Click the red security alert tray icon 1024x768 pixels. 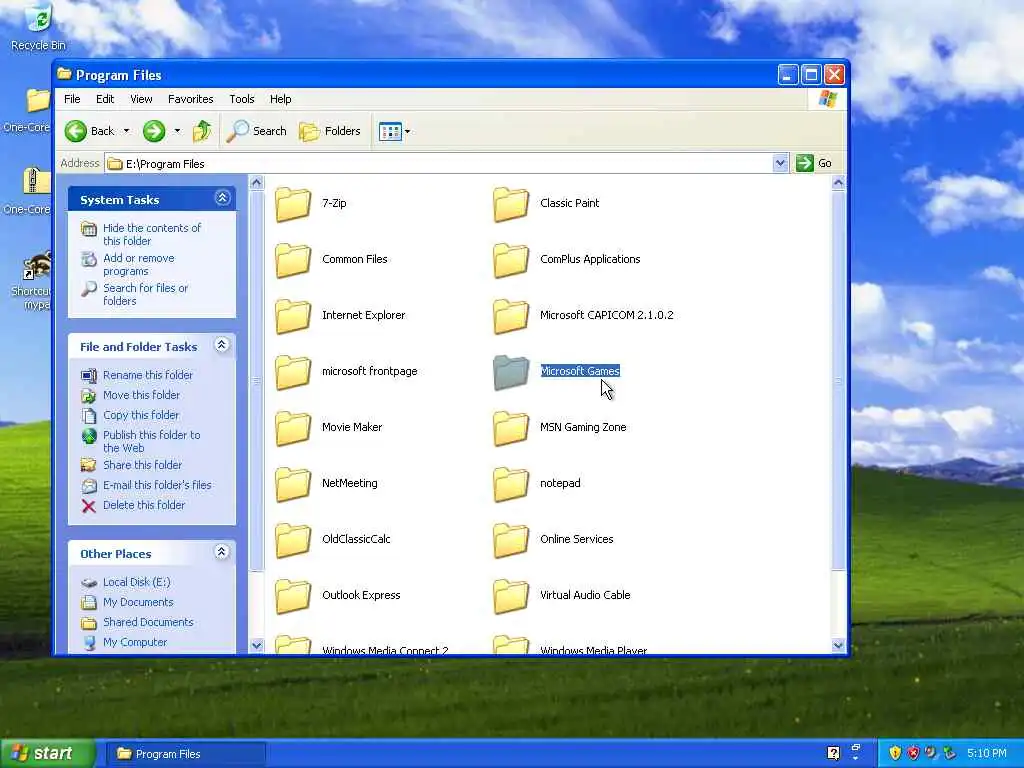click(913, 754)
